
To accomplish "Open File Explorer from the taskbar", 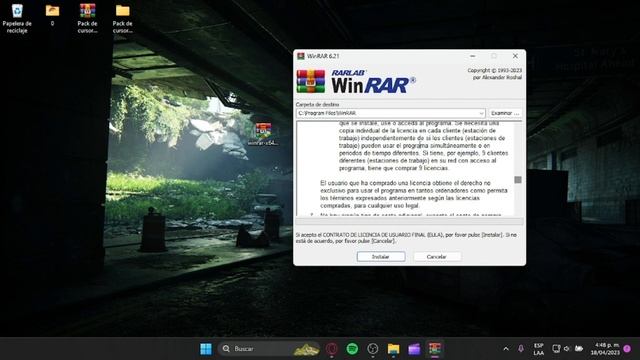I will [393, 349].
